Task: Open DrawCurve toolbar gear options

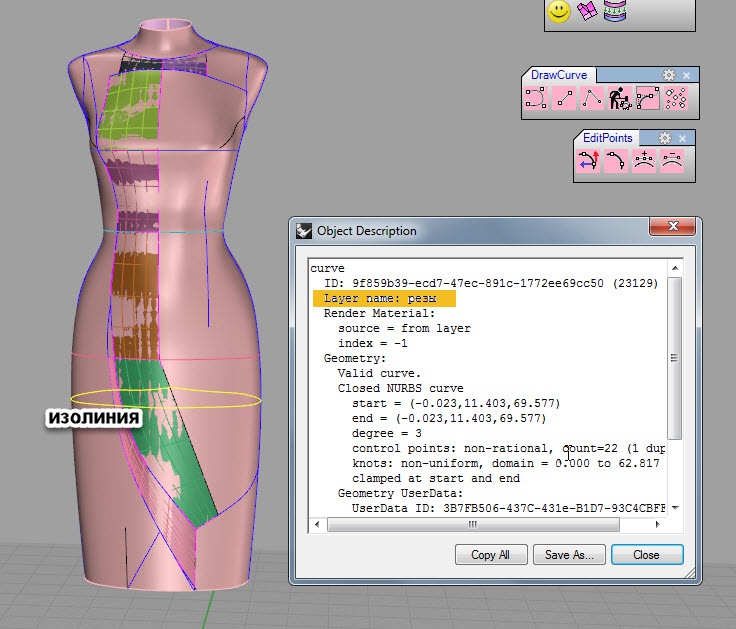Action: tap(669, 75)
